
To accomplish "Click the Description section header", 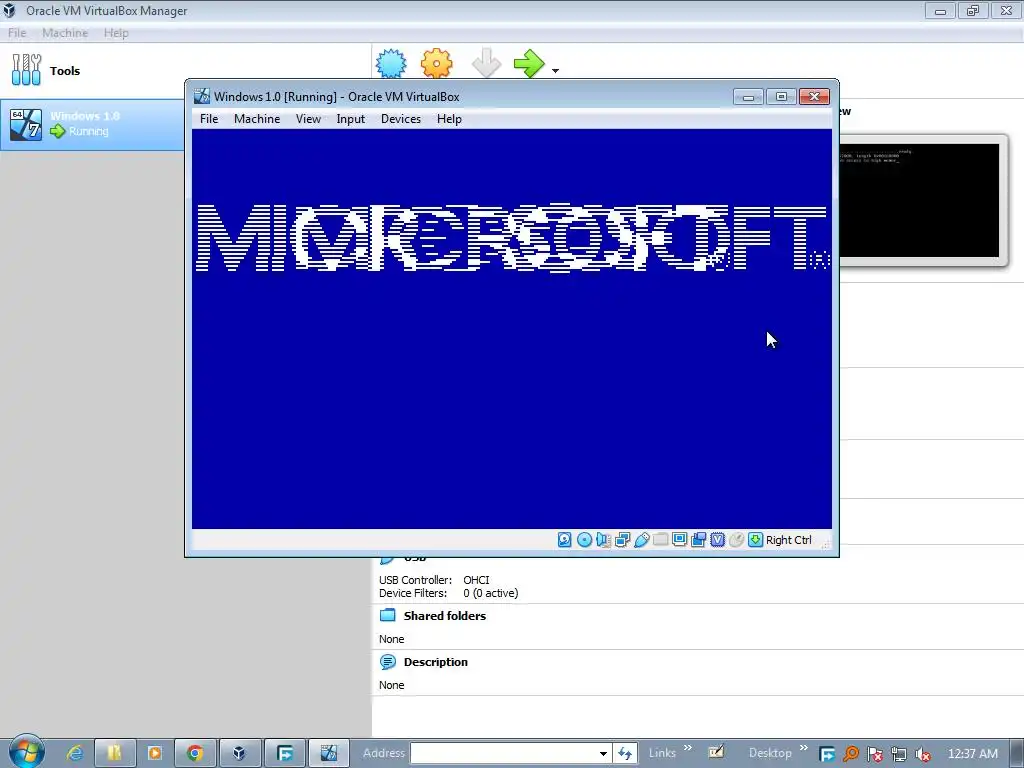I will pyautogui.click(x=436, y=662).
